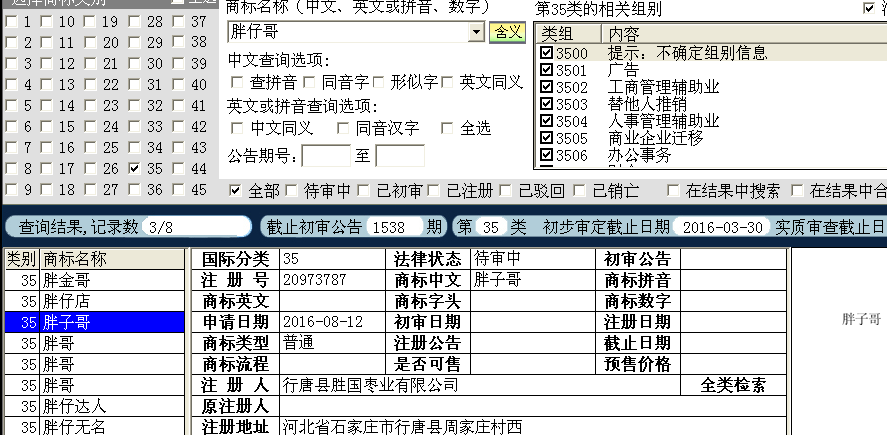This screenshot has height=435, width=887.
Task: Click the trademark type value 普通
Action: pyautogui.click(x=299, y=343)
